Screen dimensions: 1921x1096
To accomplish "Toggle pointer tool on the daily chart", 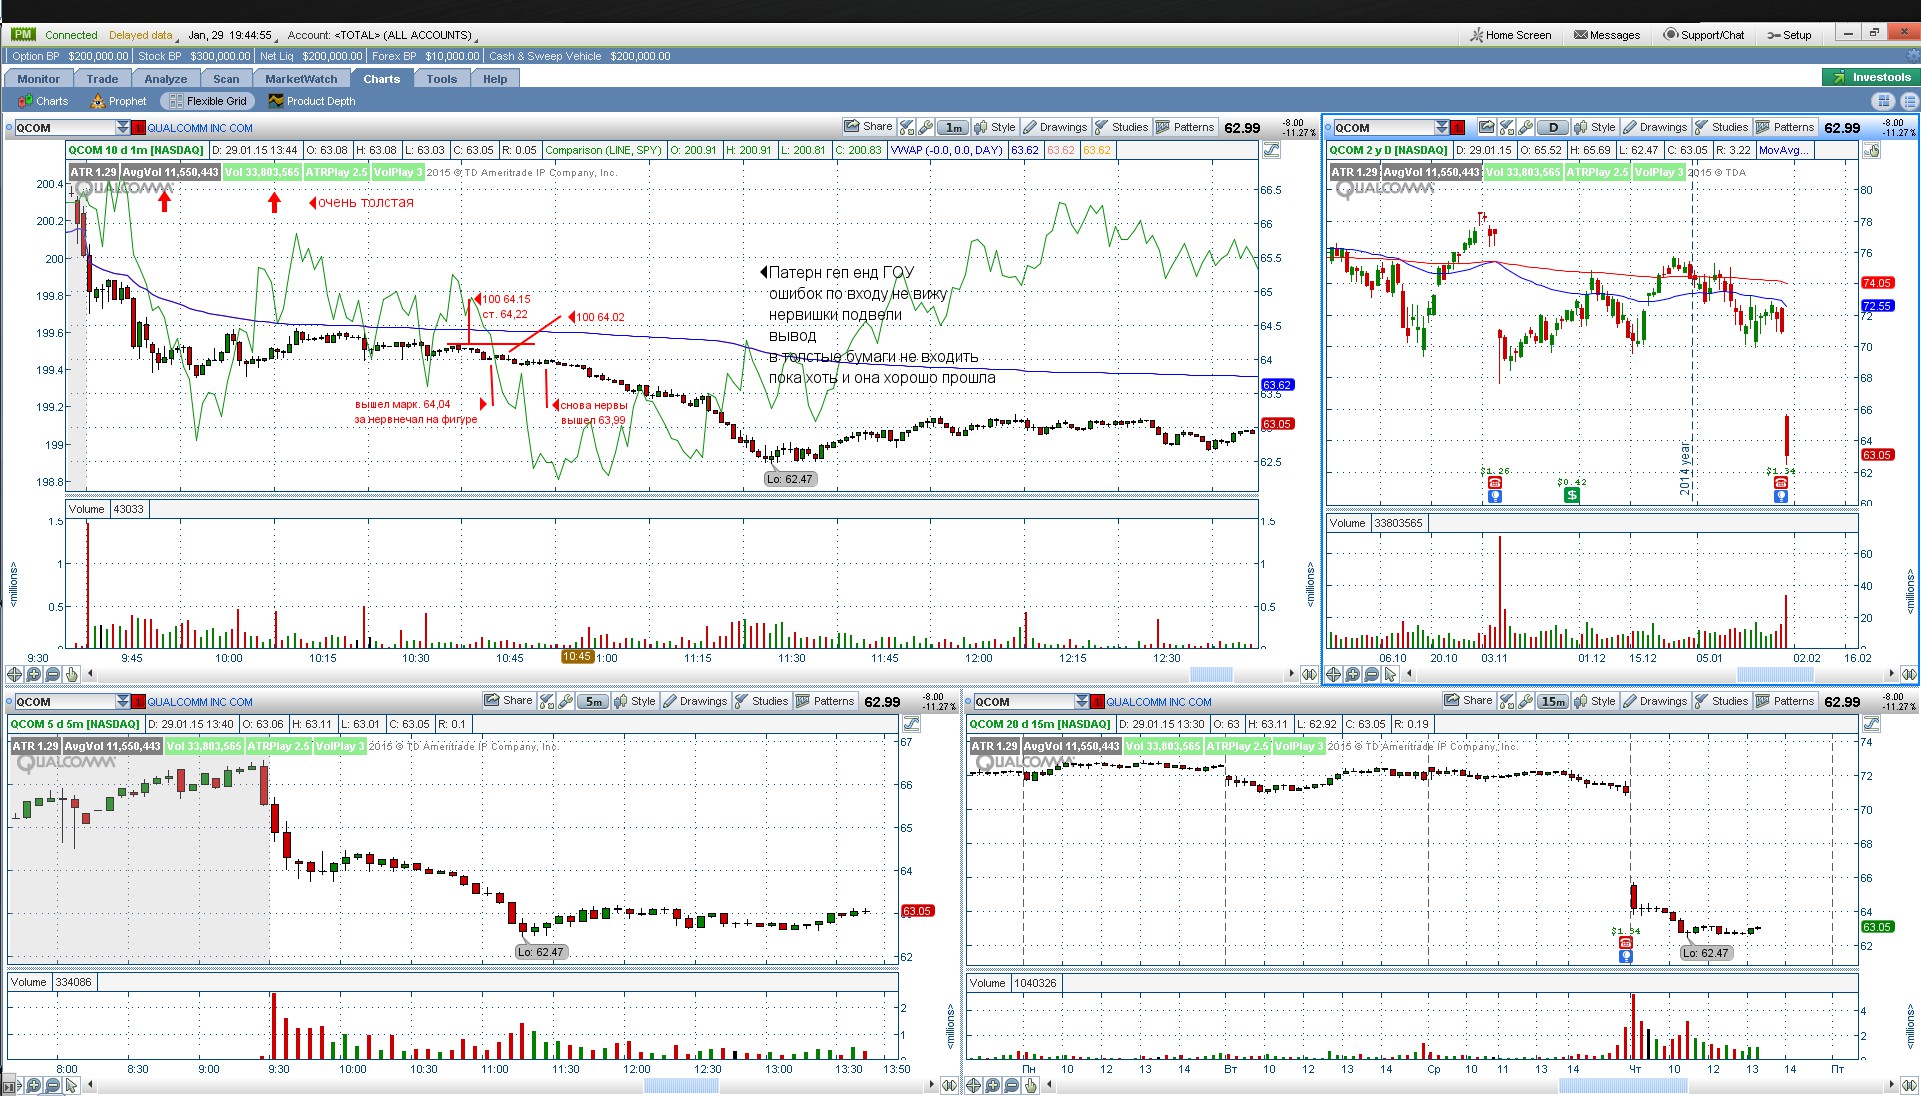I will pos(1390,674).
